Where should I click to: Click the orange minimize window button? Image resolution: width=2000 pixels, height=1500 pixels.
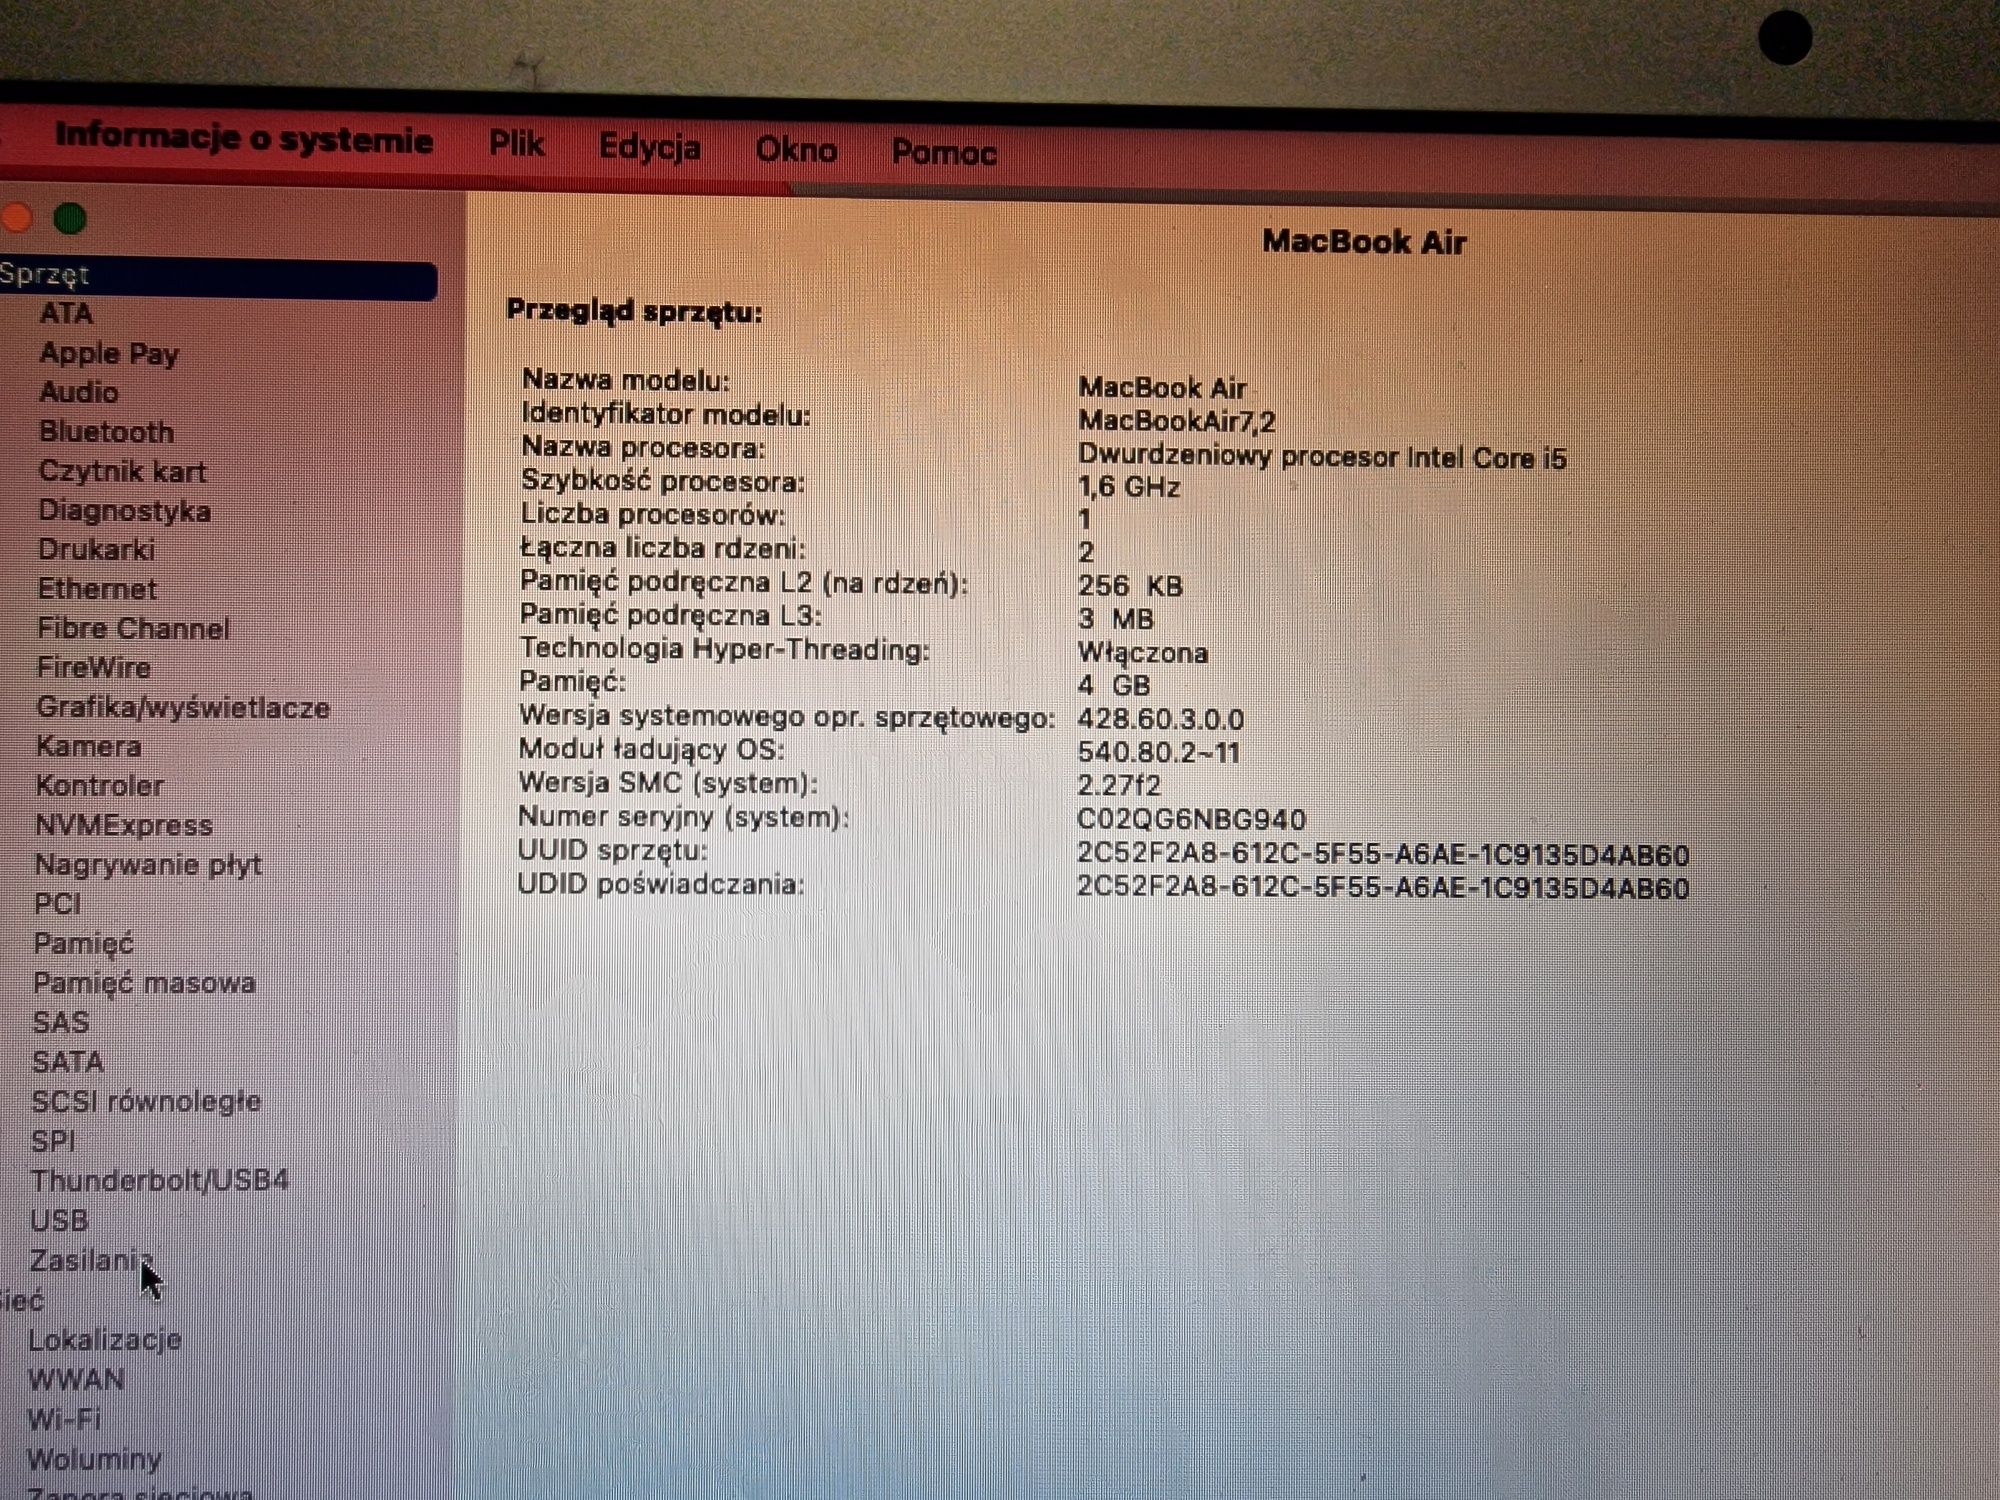click(17, 217)
